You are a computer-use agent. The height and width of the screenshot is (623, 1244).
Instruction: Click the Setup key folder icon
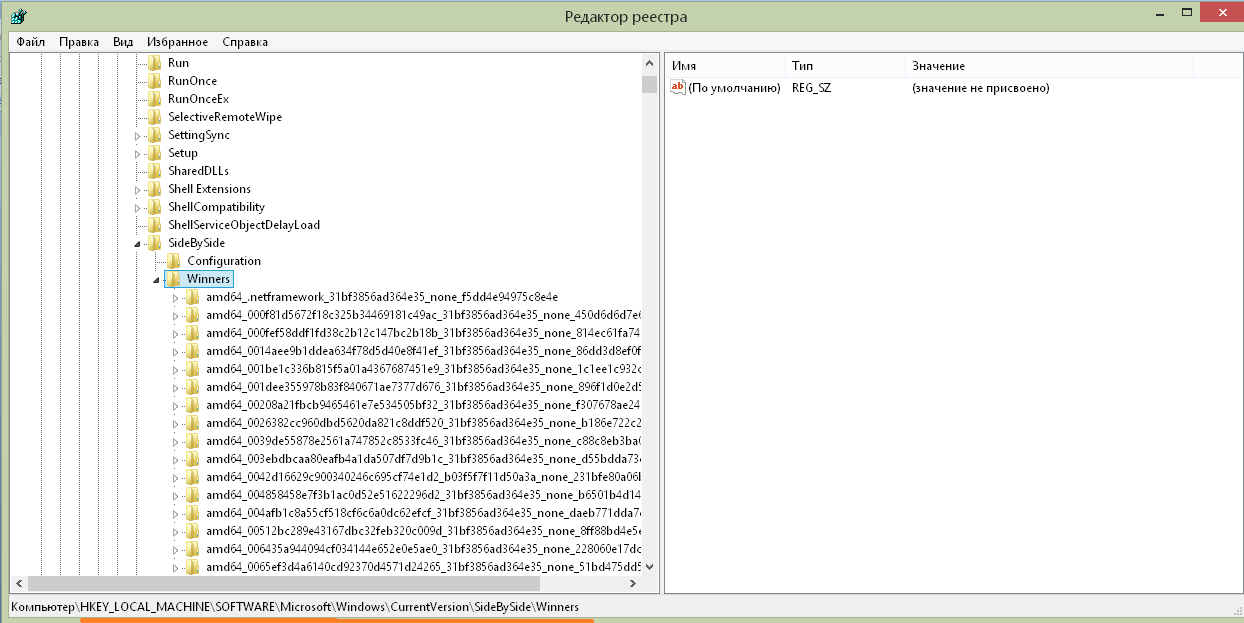(x=154, y=153)
